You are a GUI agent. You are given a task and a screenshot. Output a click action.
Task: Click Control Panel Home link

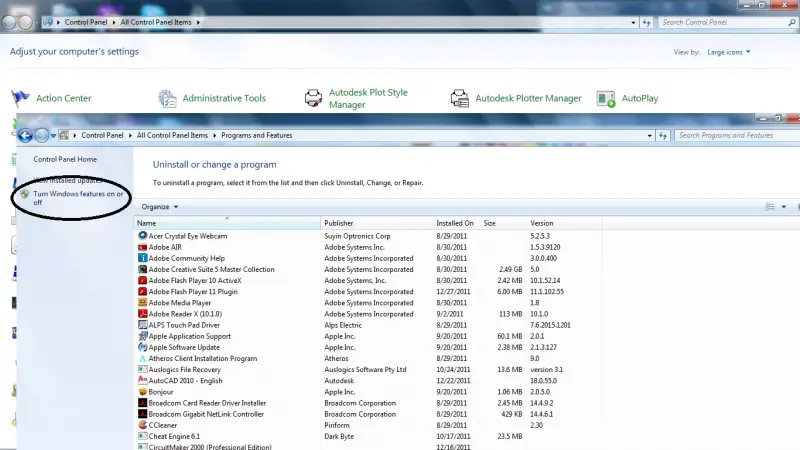65,159
